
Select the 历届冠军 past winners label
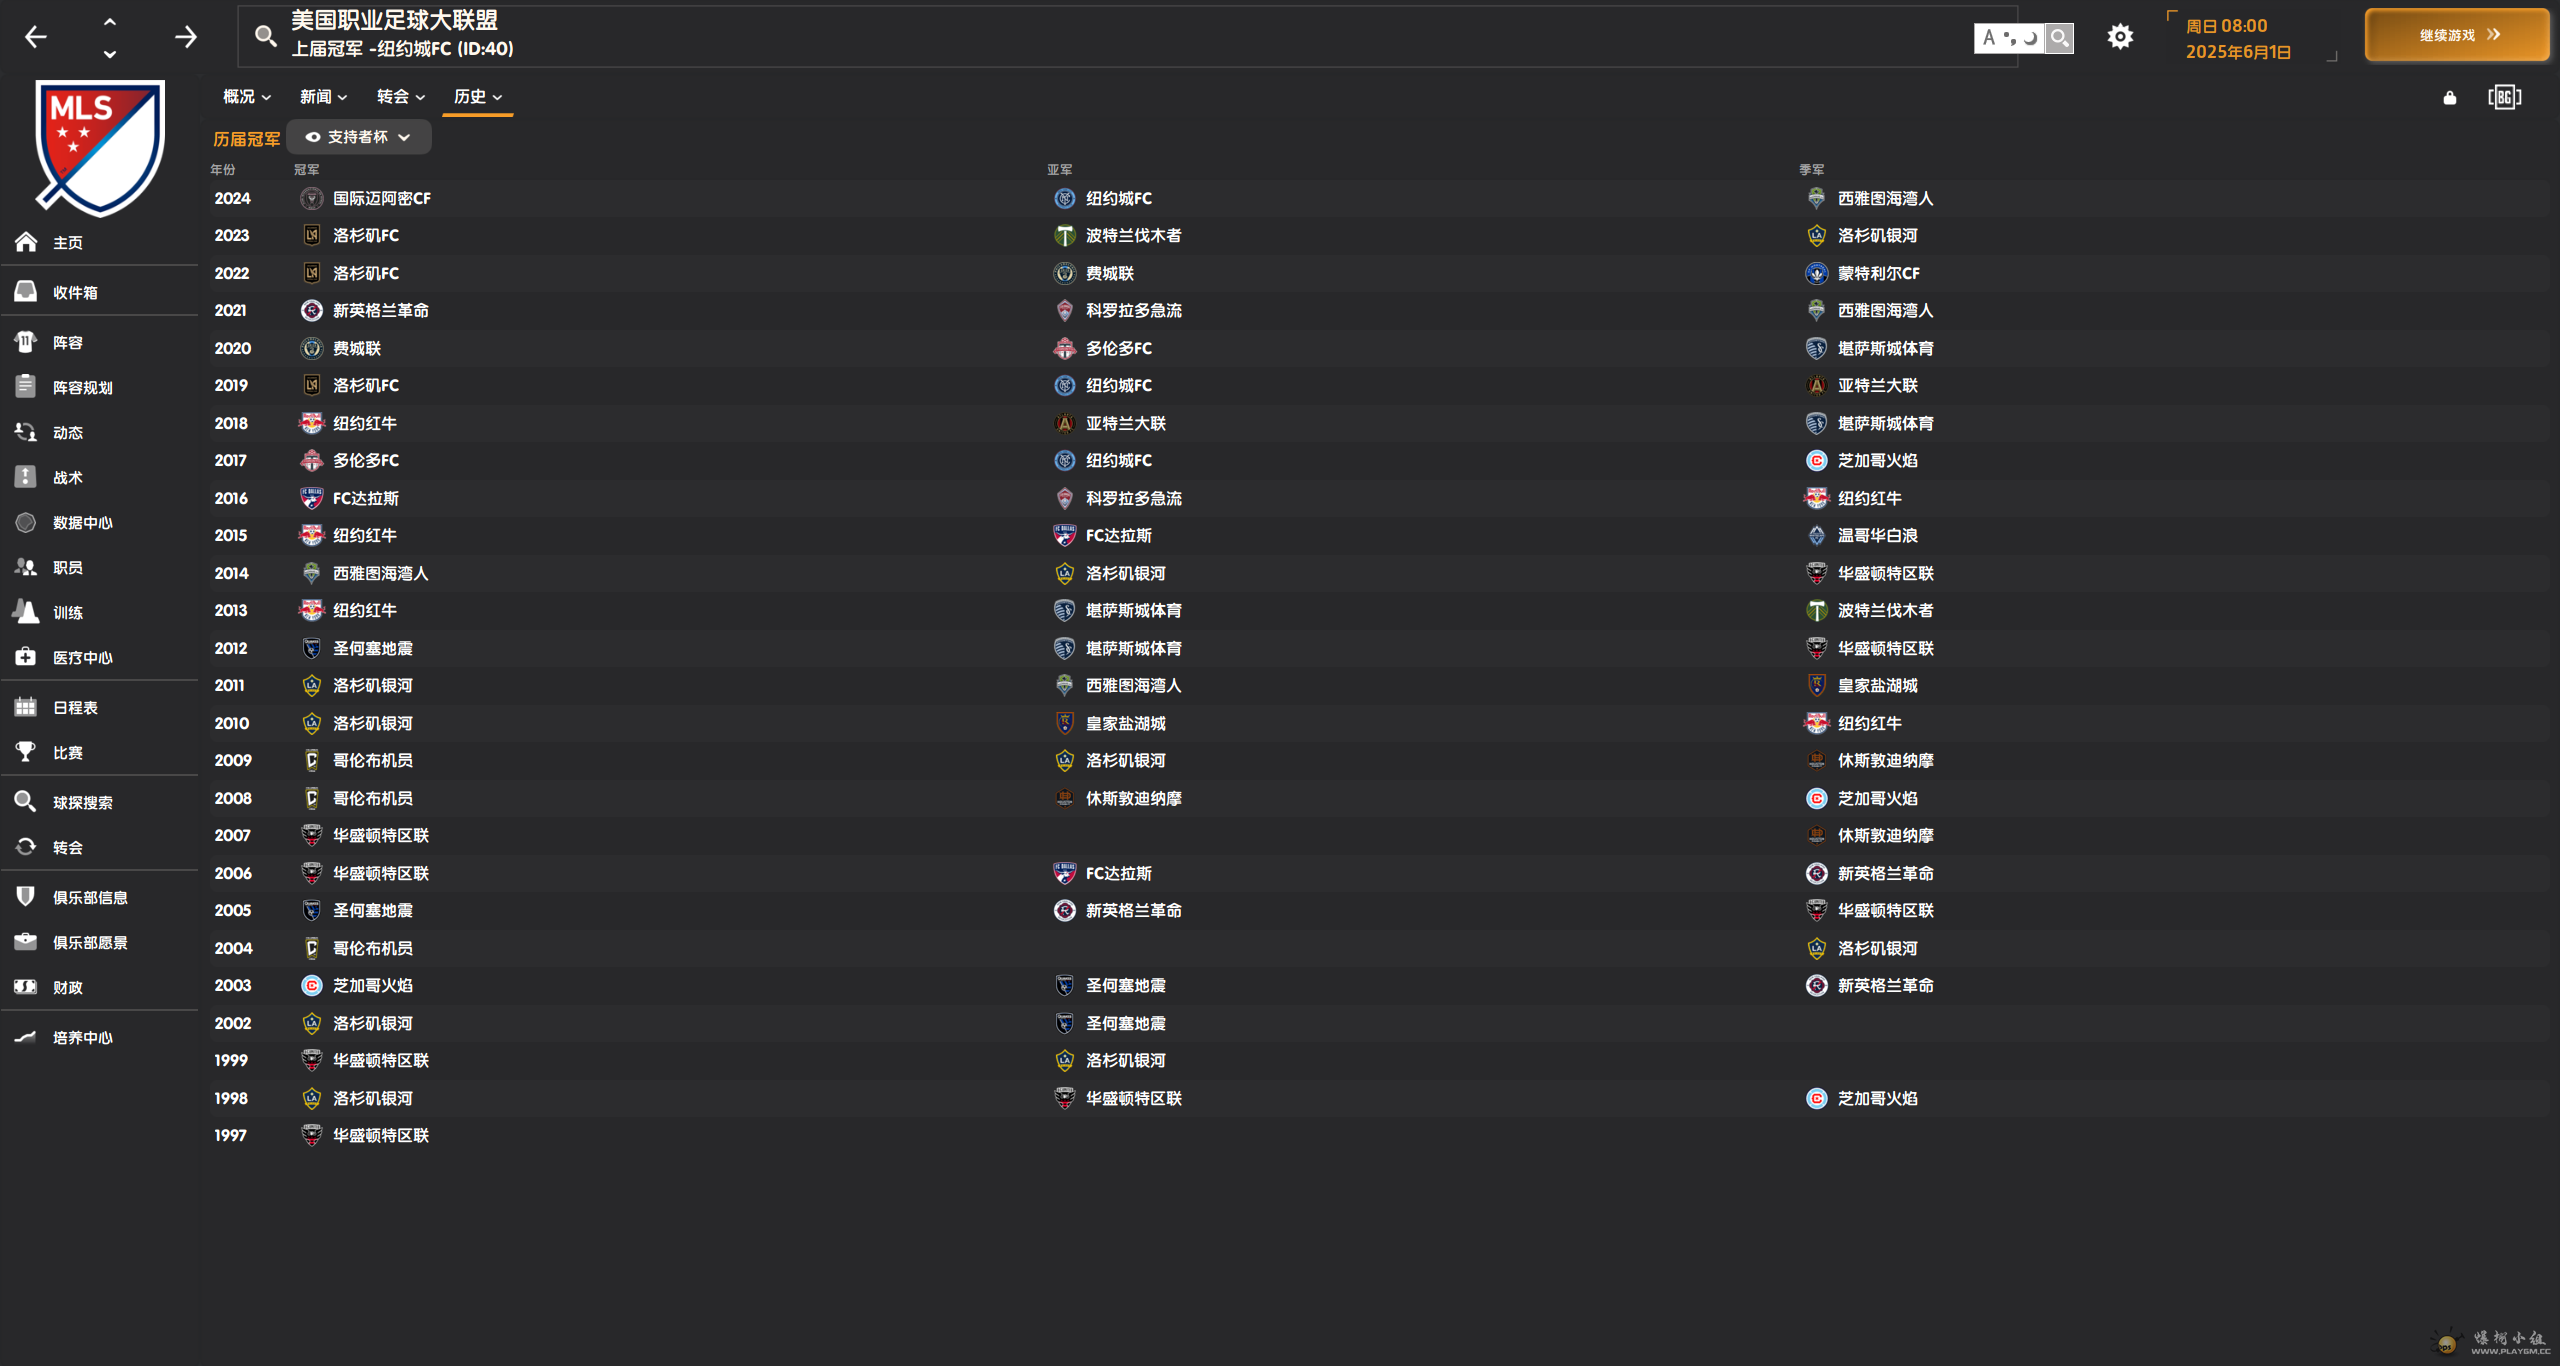[x=247, y=139]
